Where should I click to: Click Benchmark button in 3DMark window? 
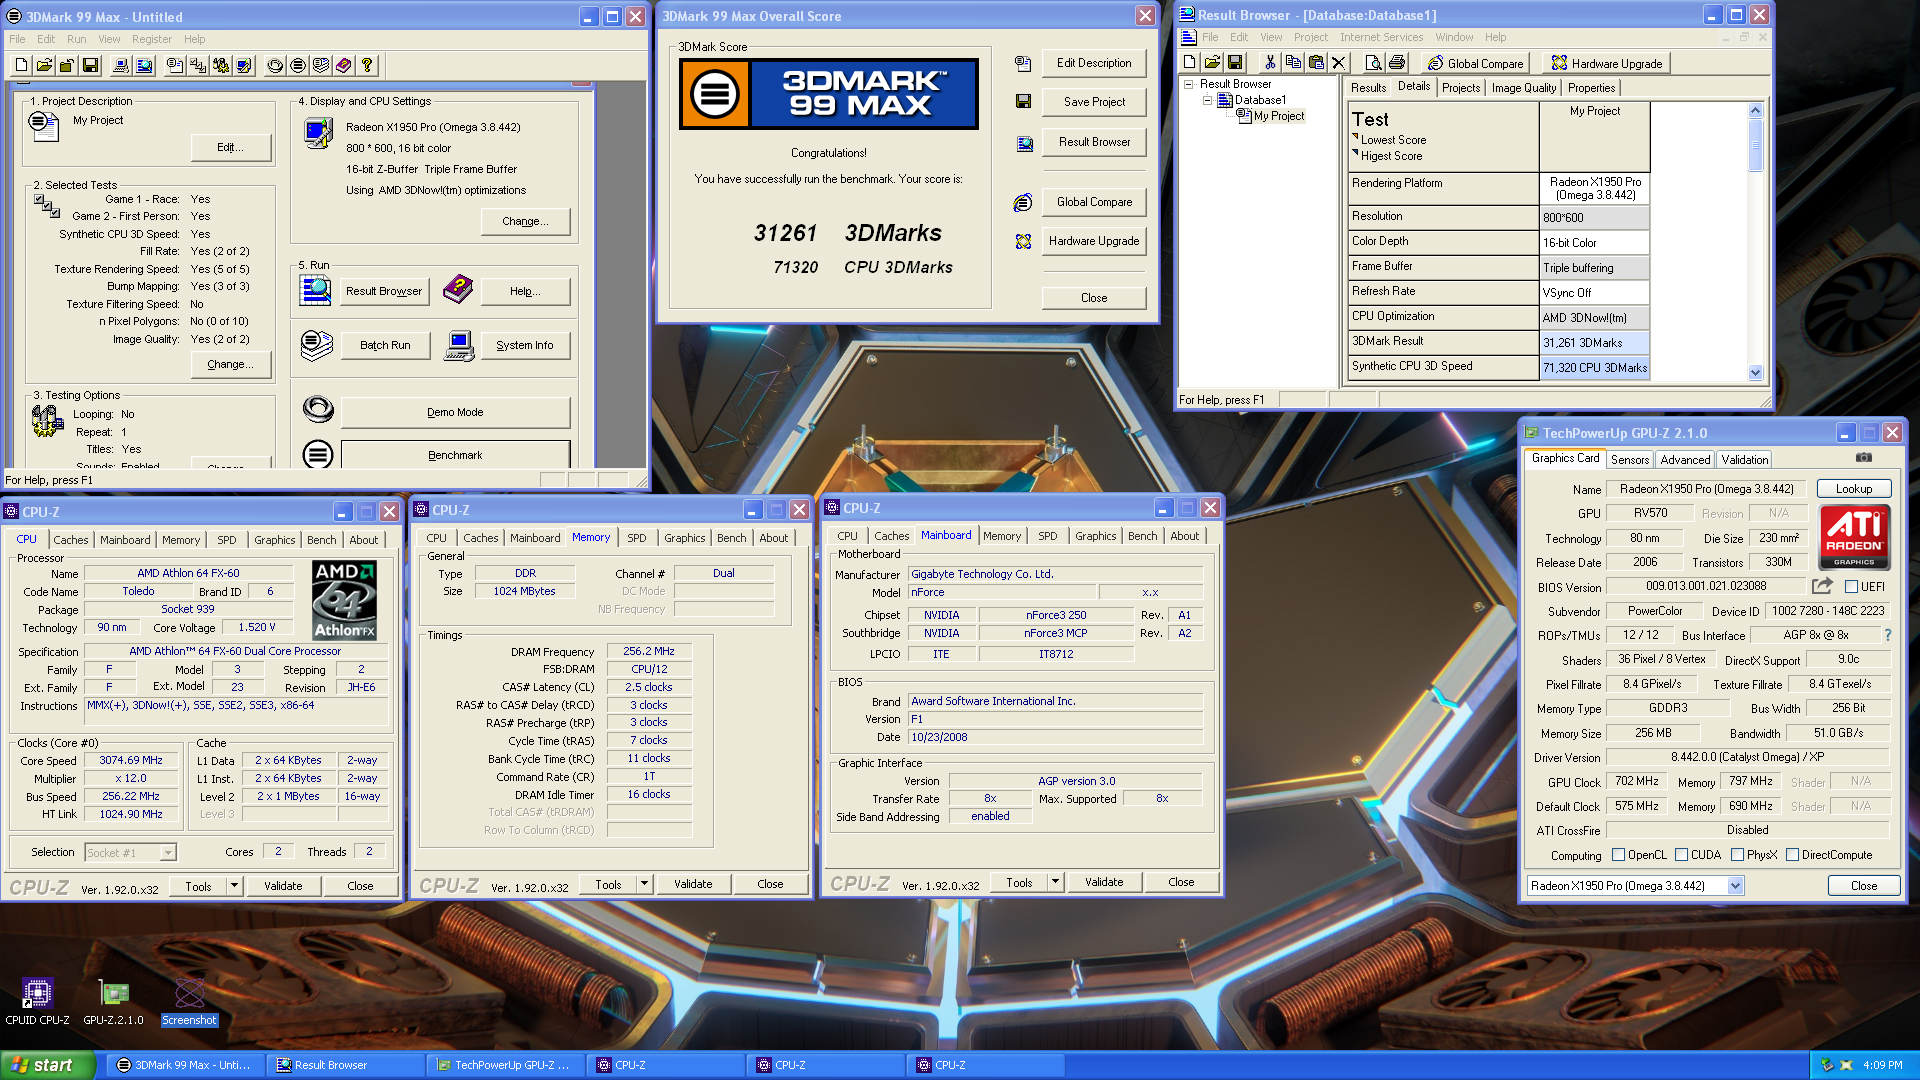point(455,455)
